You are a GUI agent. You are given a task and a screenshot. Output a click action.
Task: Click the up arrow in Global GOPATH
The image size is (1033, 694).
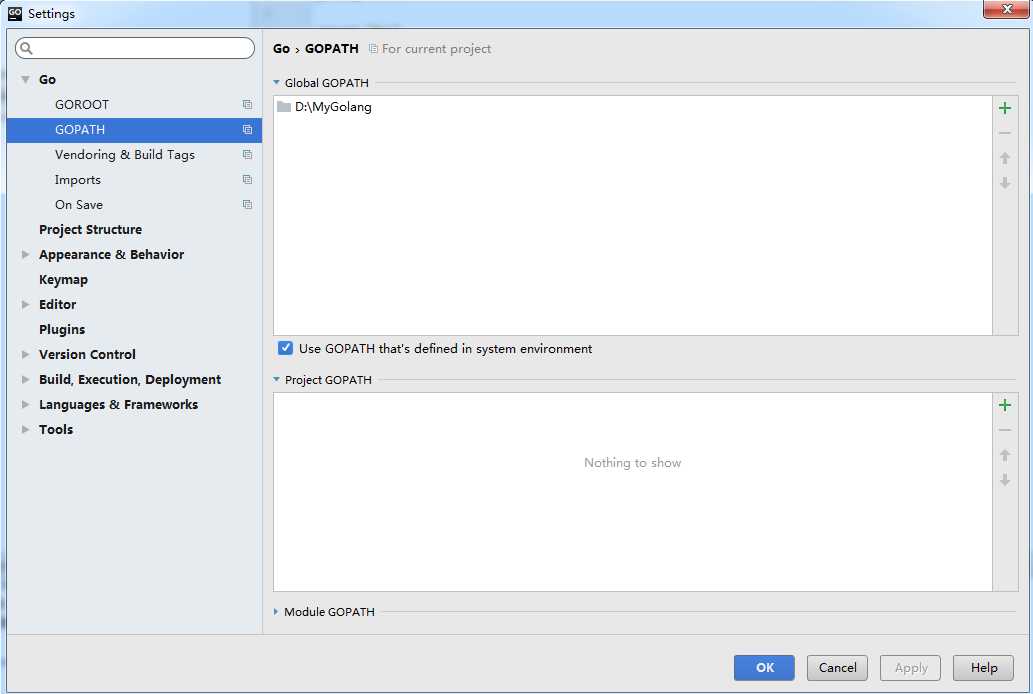(x=1005, y=158)
